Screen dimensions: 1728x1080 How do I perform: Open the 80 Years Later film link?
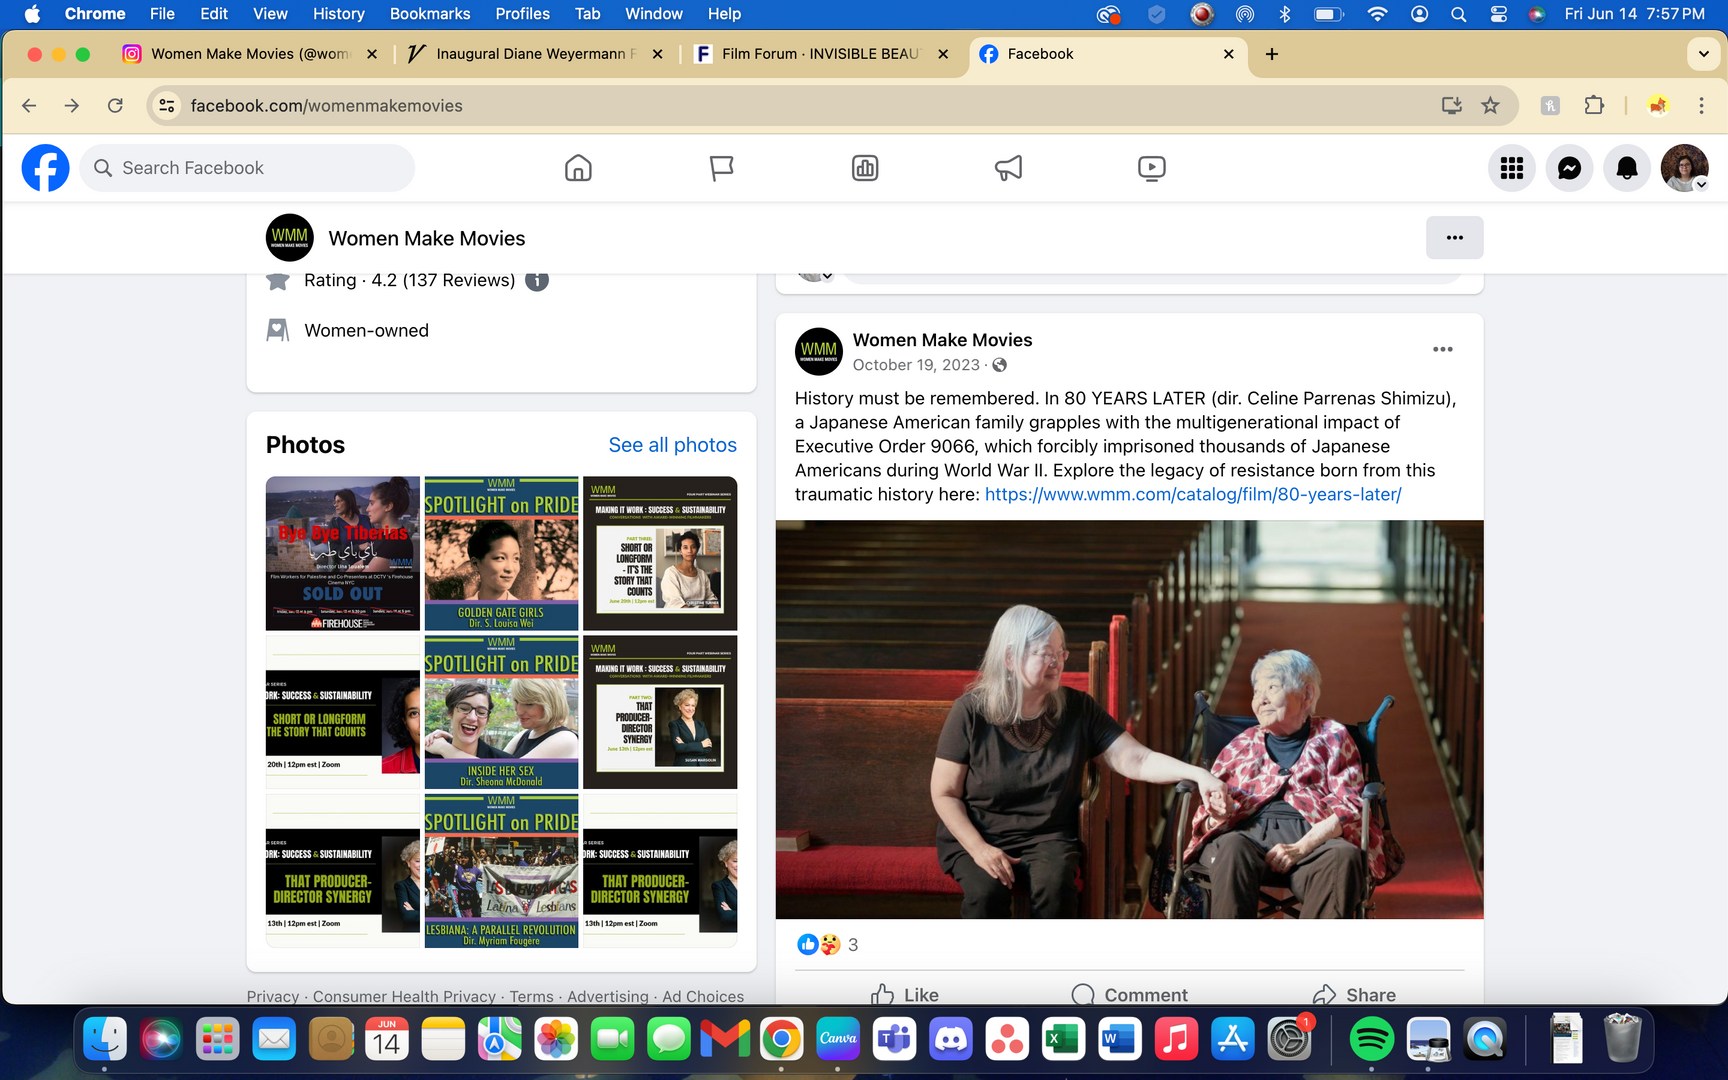(1192, 495)
